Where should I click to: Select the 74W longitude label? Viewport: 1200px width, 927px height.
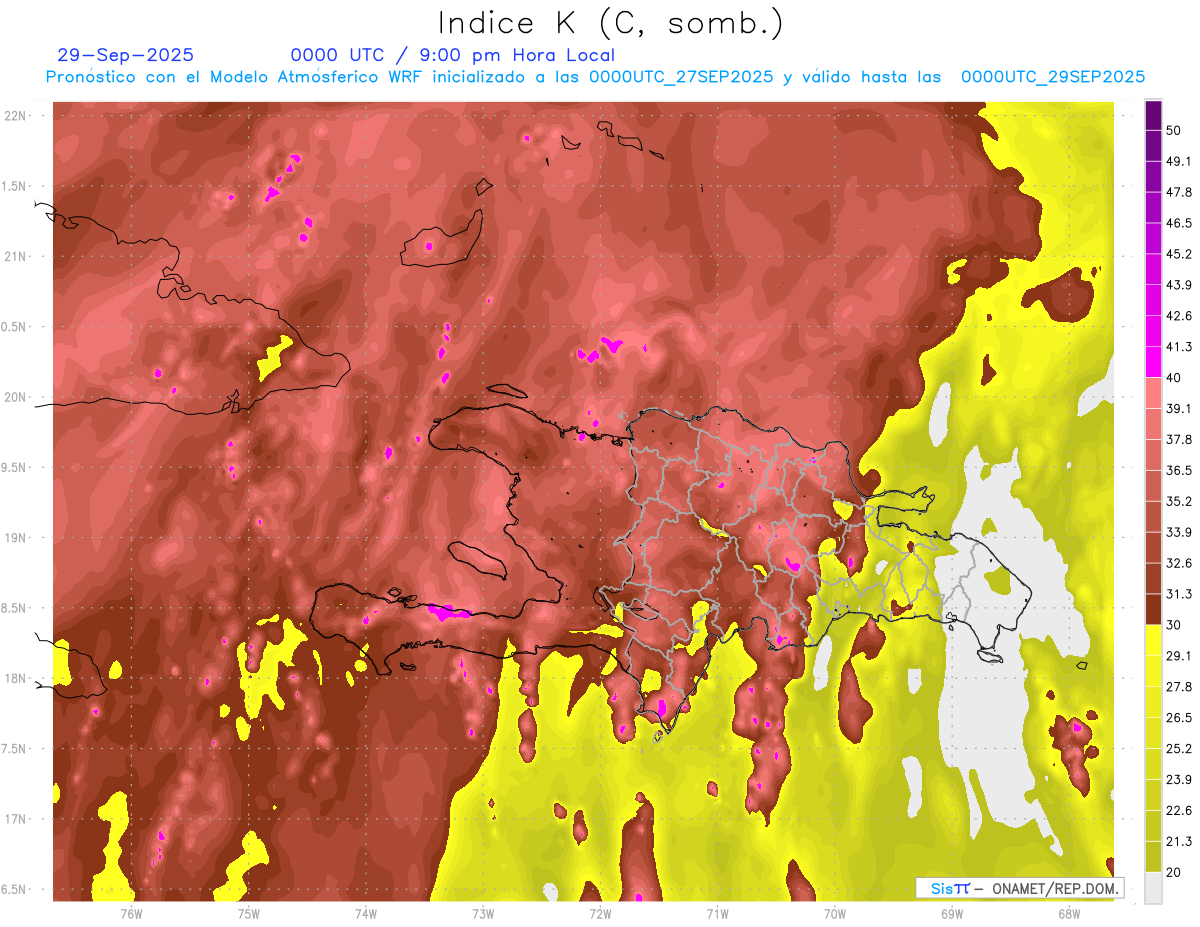point(366,913)
